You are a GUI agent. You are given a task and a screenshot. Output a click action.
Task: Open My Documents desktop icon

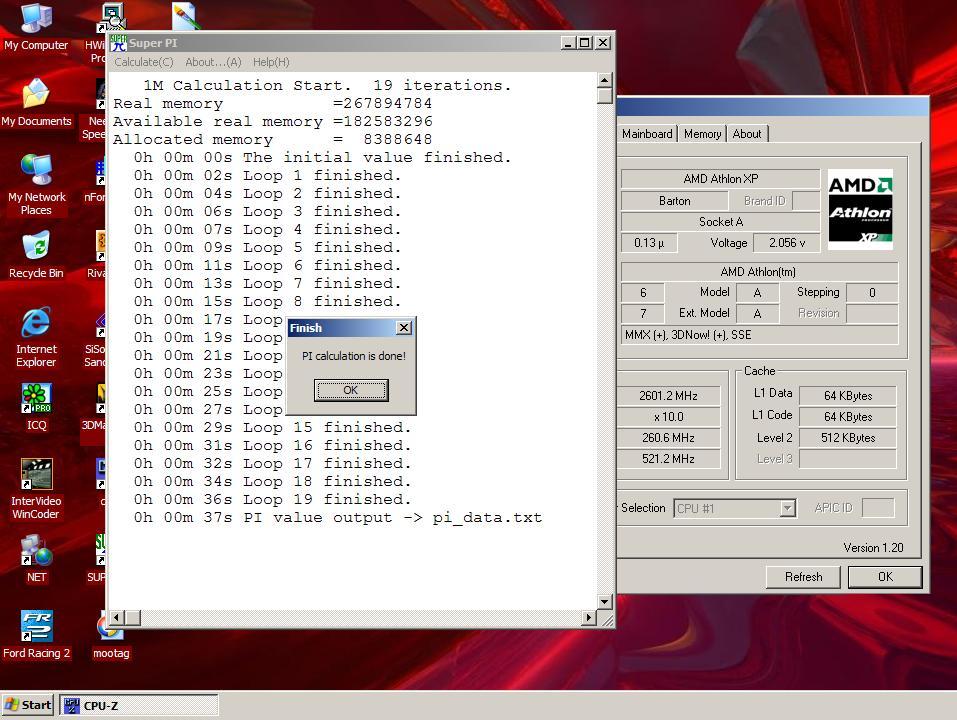pos(36,103)
